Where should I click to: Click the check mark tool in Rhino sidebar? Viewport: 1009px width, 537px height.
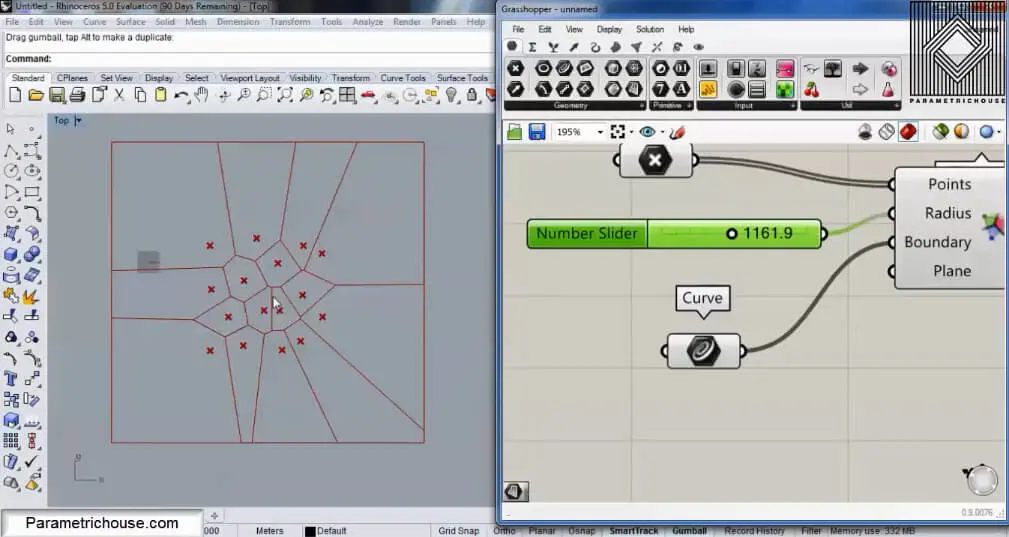(x=32, y=461)
